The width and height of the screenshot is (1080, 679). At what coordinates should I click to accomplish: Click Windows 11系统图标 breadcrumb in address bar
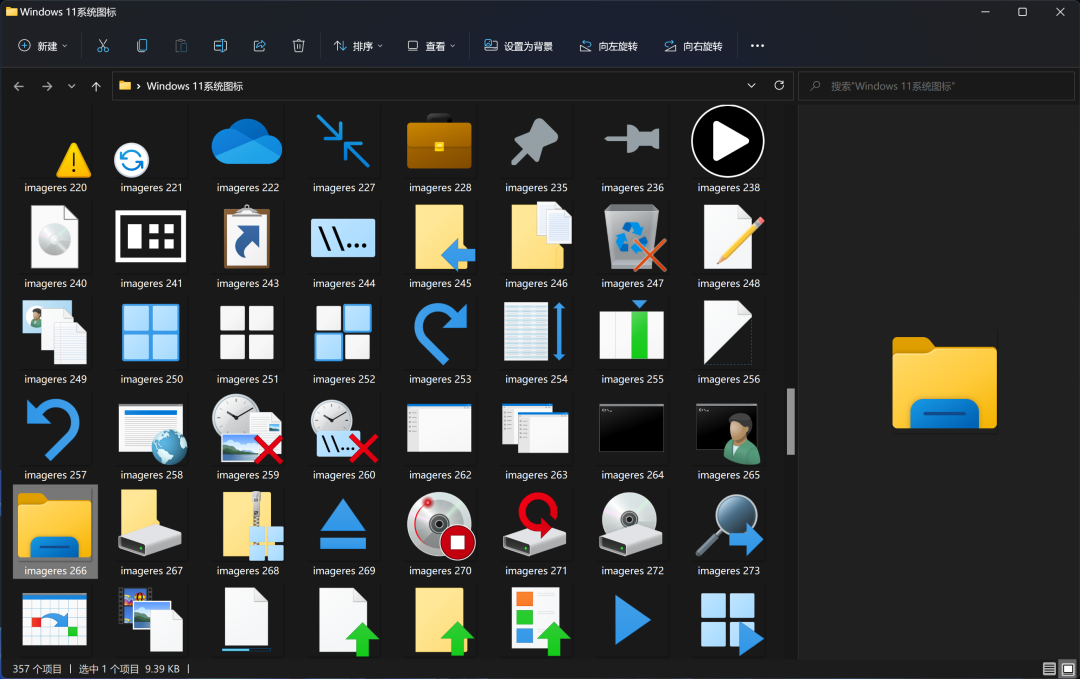point(194,86)
